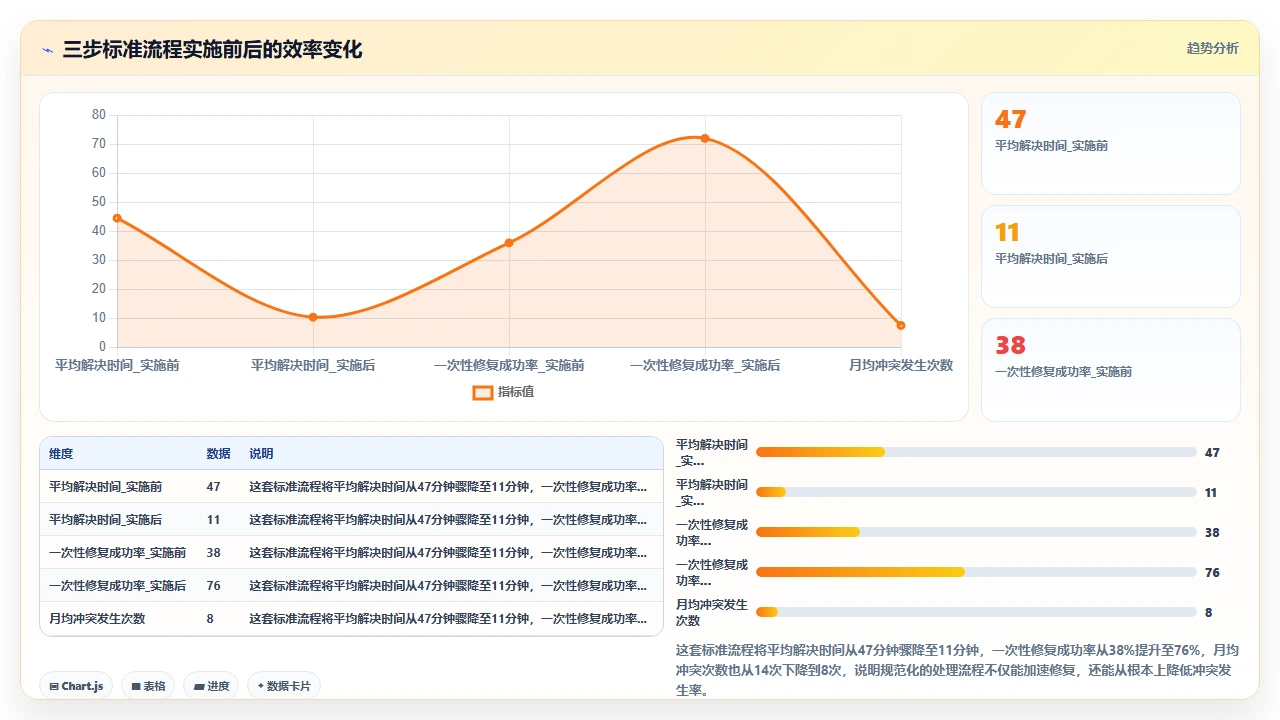Select table row 一次性修复成功率_实施后
The image size is (1280, 720).
pyautogui.click(x=351, y=586)
